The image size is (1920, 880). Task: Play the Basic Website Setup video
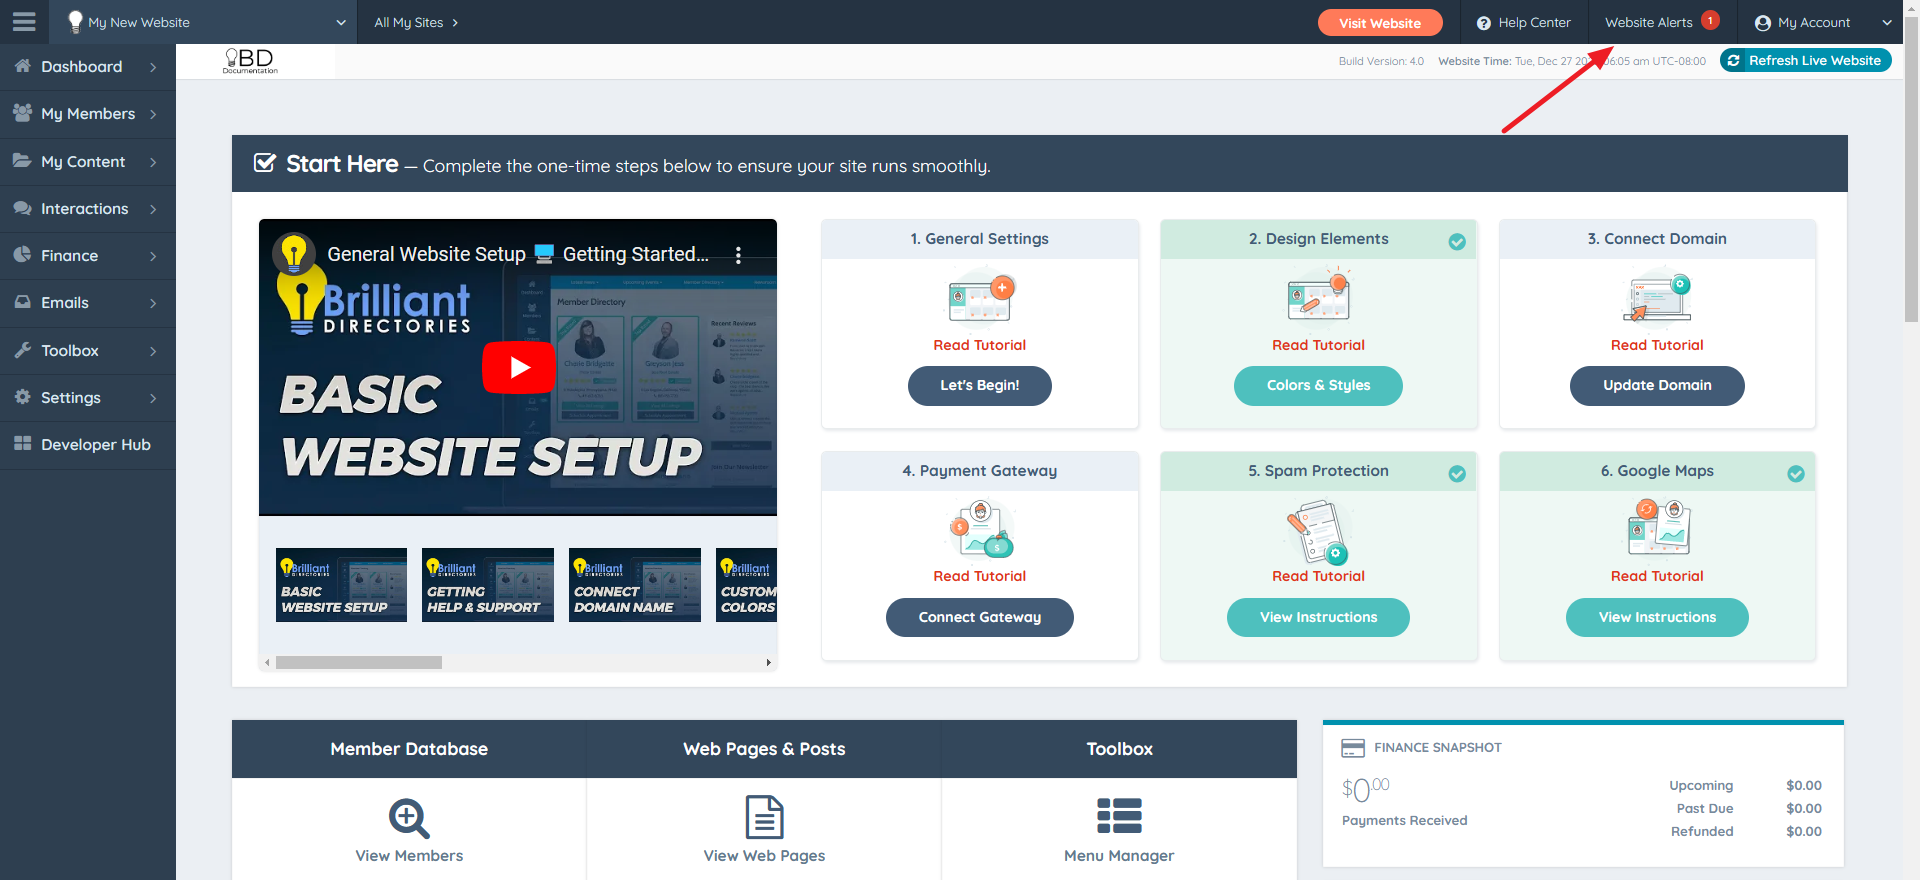519,368
